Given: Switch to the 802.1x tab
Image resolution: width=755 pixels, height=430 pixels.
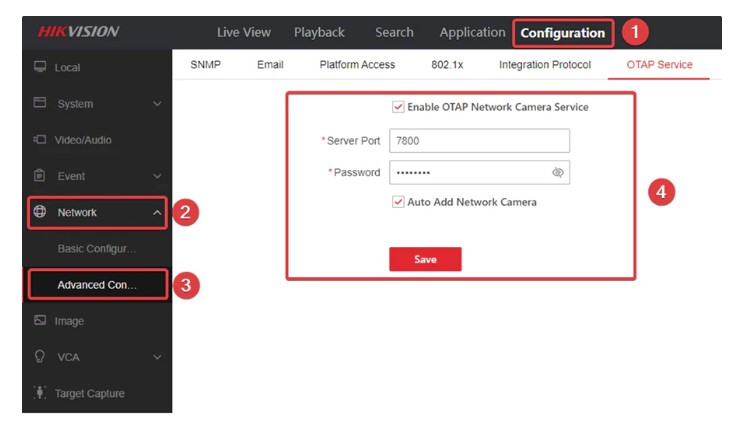Looking at the screenshot, I should (447, 65).
